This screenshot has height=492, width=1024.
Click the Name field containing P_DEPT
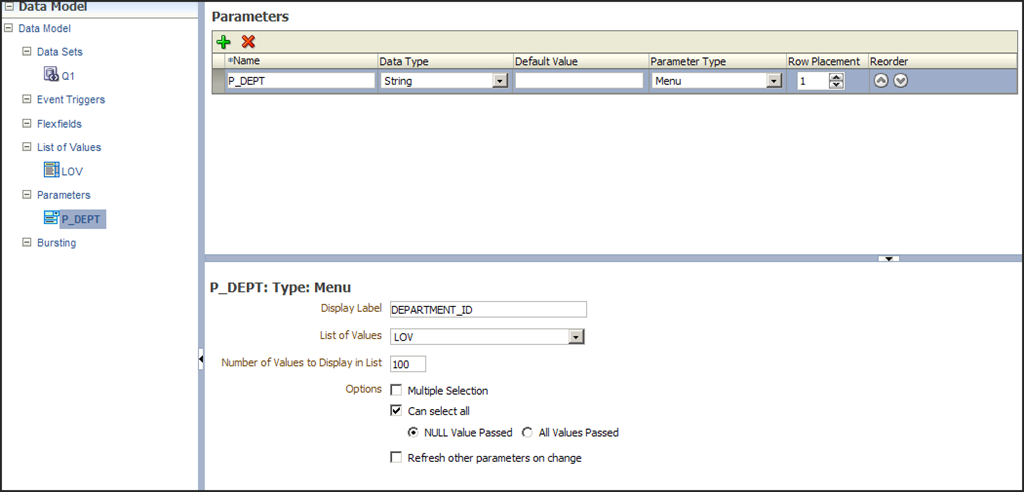[300, 82]
